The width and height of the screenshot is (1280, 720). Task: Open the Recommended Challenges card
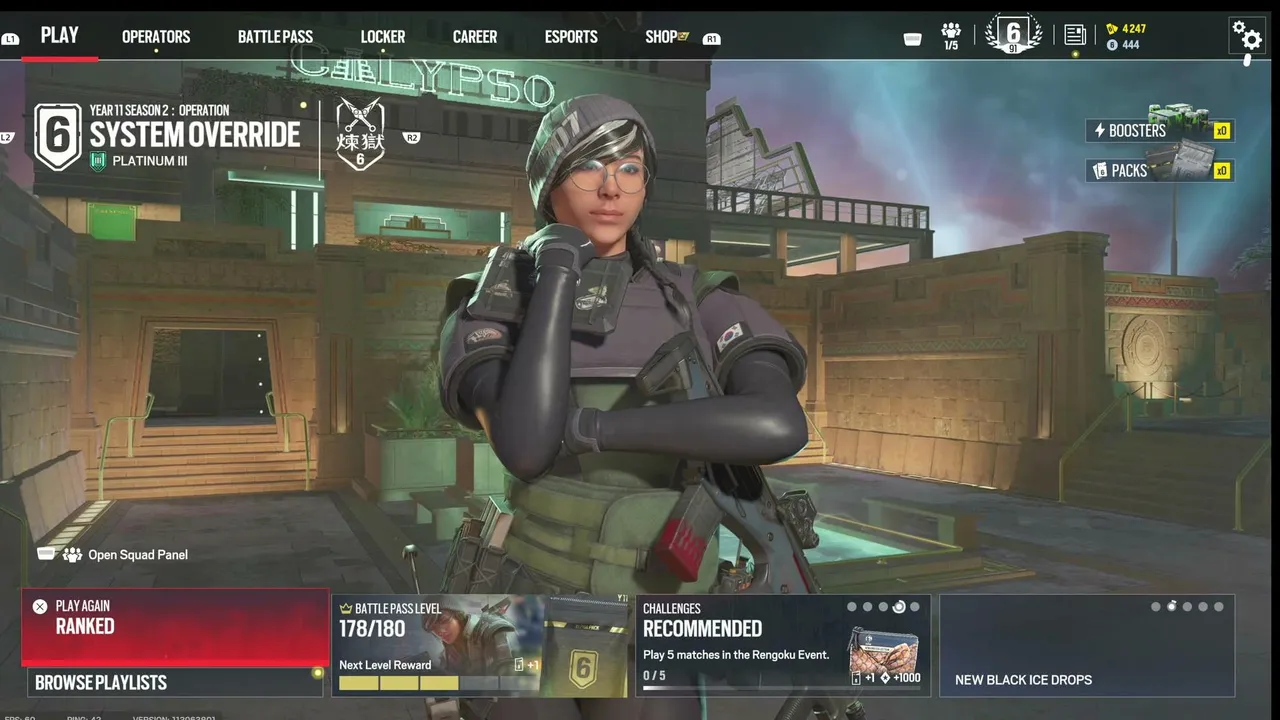(783, 646)
